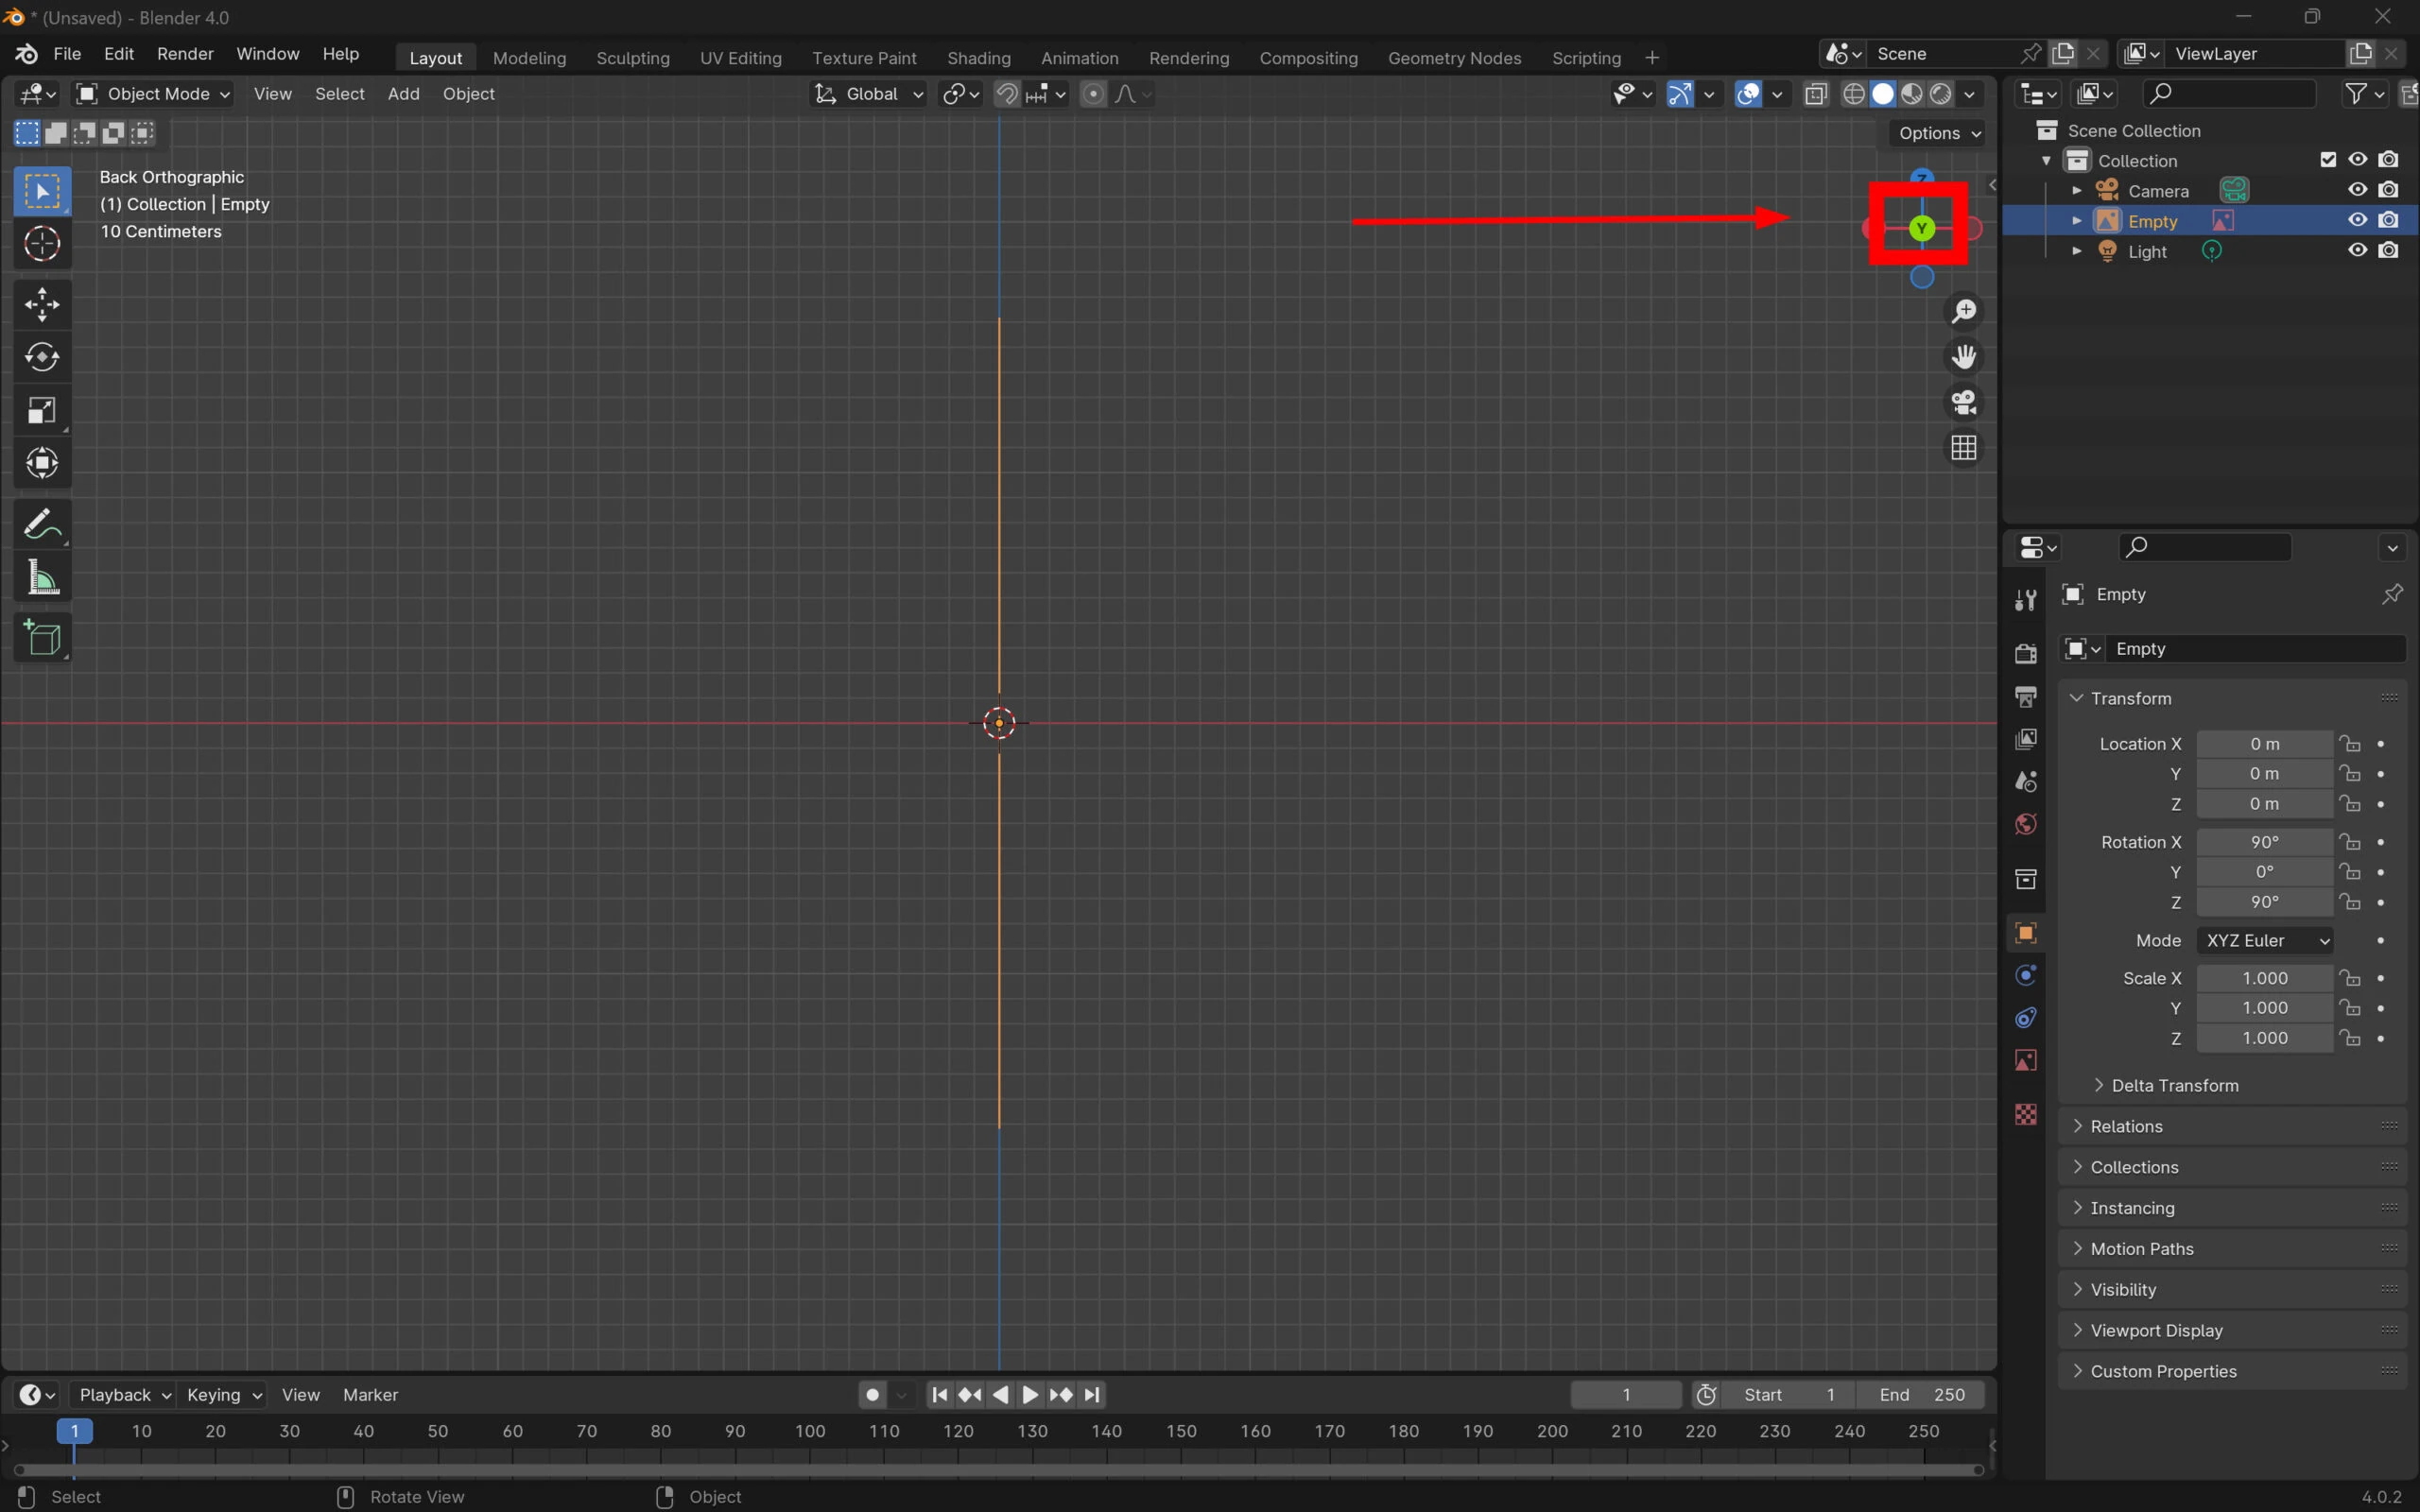Select the Add Cube tool
The image size is (2420, 1512).
point(42,638)
